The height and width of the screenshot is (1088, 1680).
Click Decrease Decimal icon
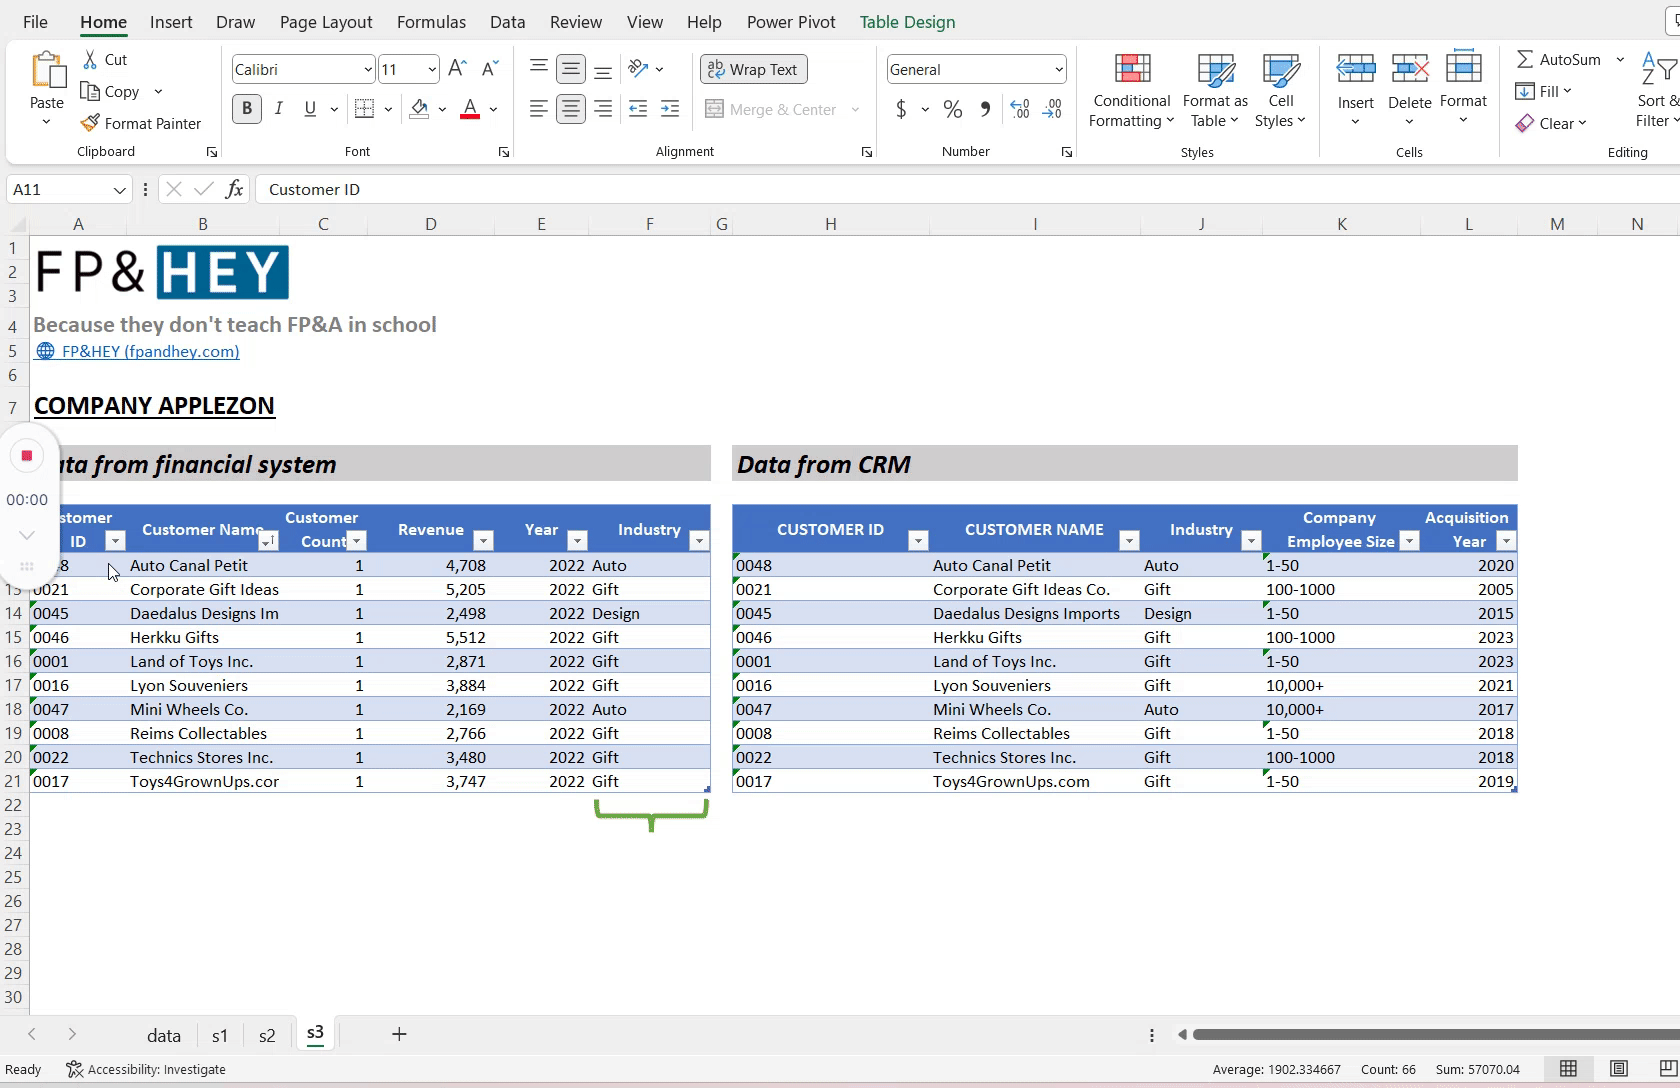coord(1052,109)
